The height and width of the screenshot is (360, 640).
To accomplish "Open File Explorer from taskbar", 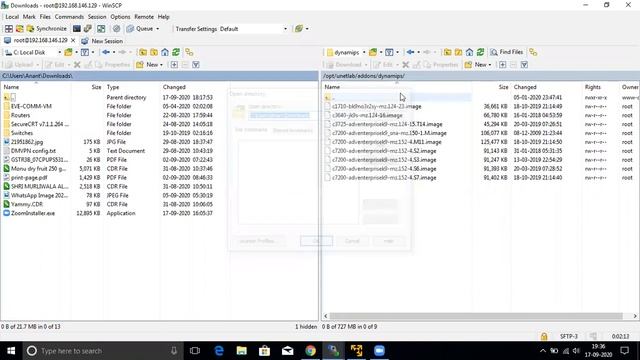I will pyautogui.click(x=242, y=351).
